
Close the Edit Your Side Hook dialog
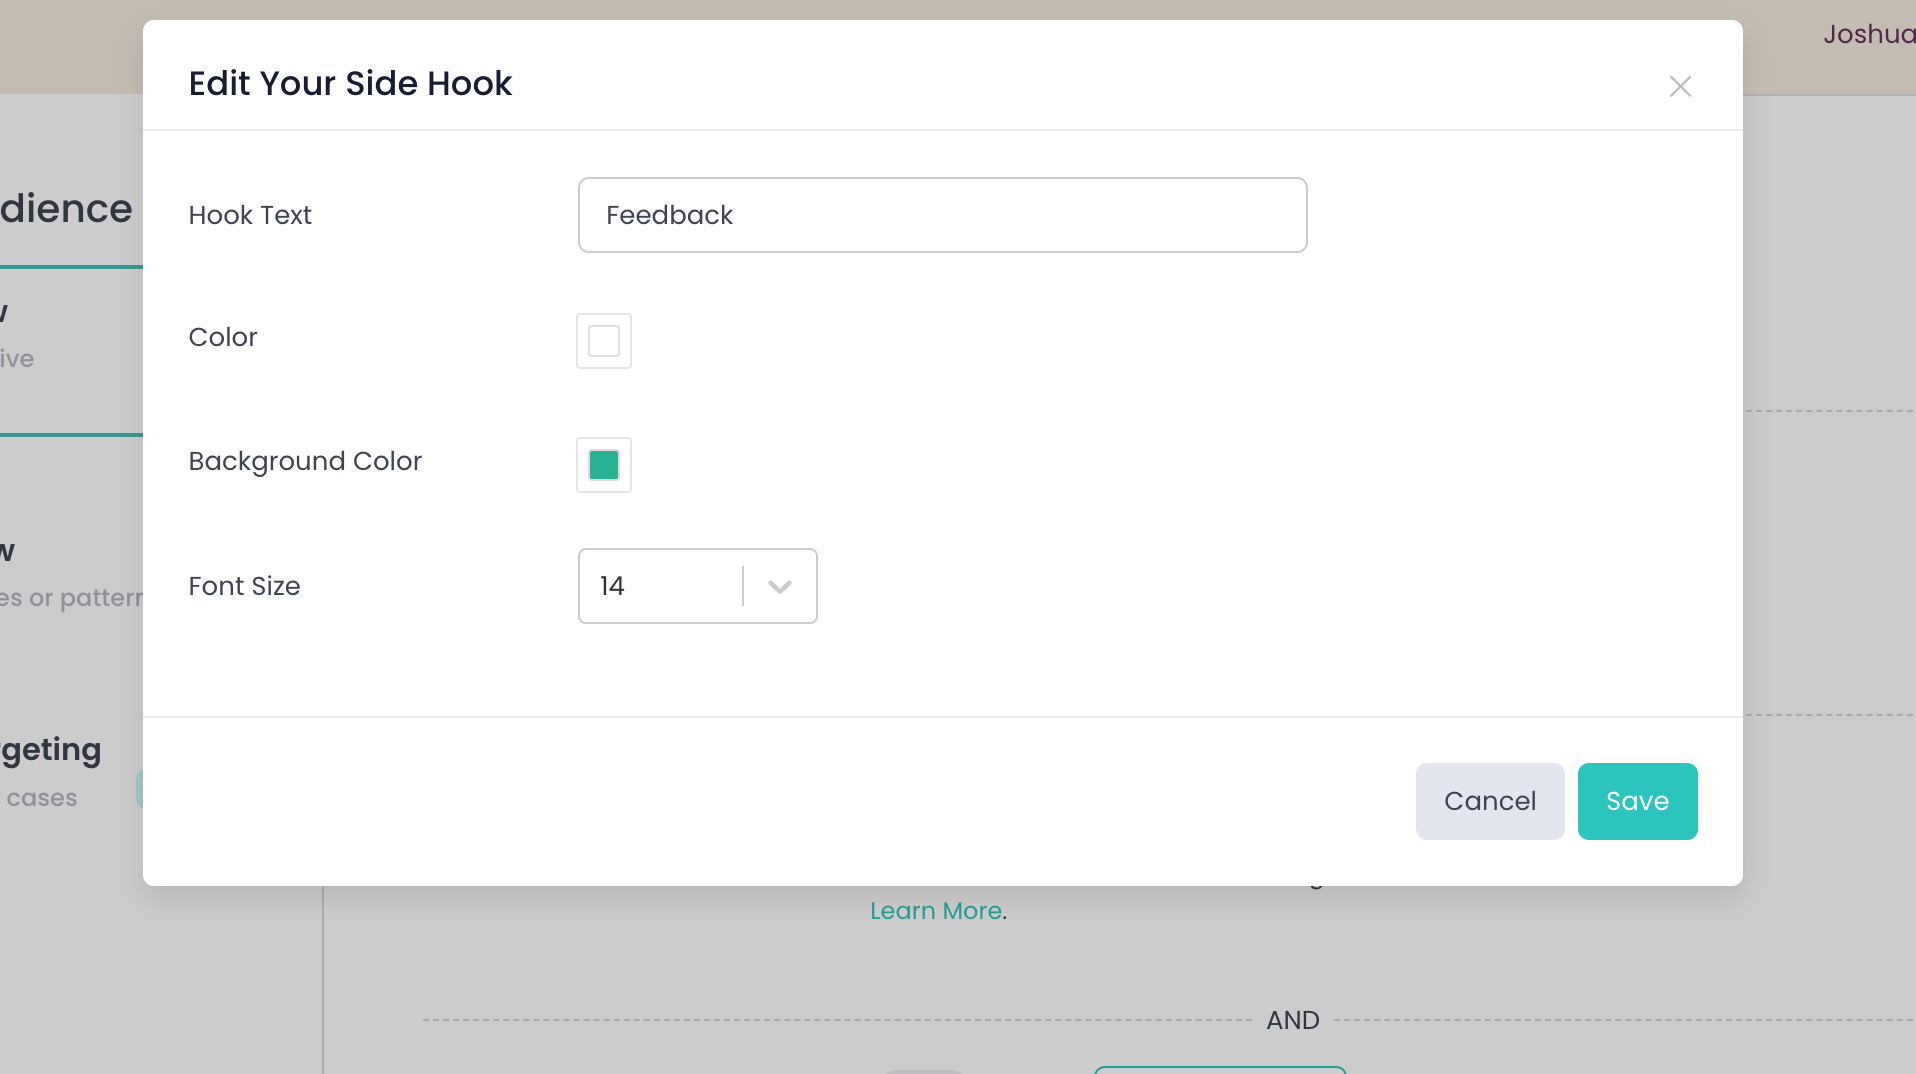pos(1680,87)
